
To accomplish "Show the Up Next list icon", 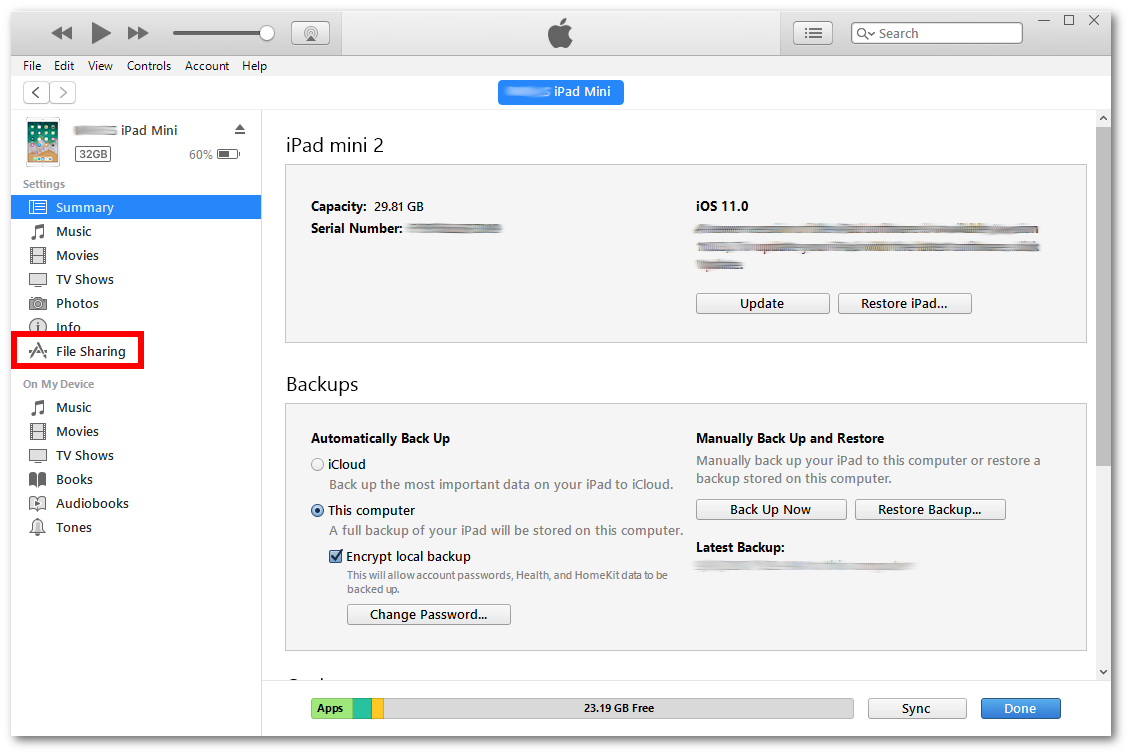I will pyautogui.click(x=813, y=32).
